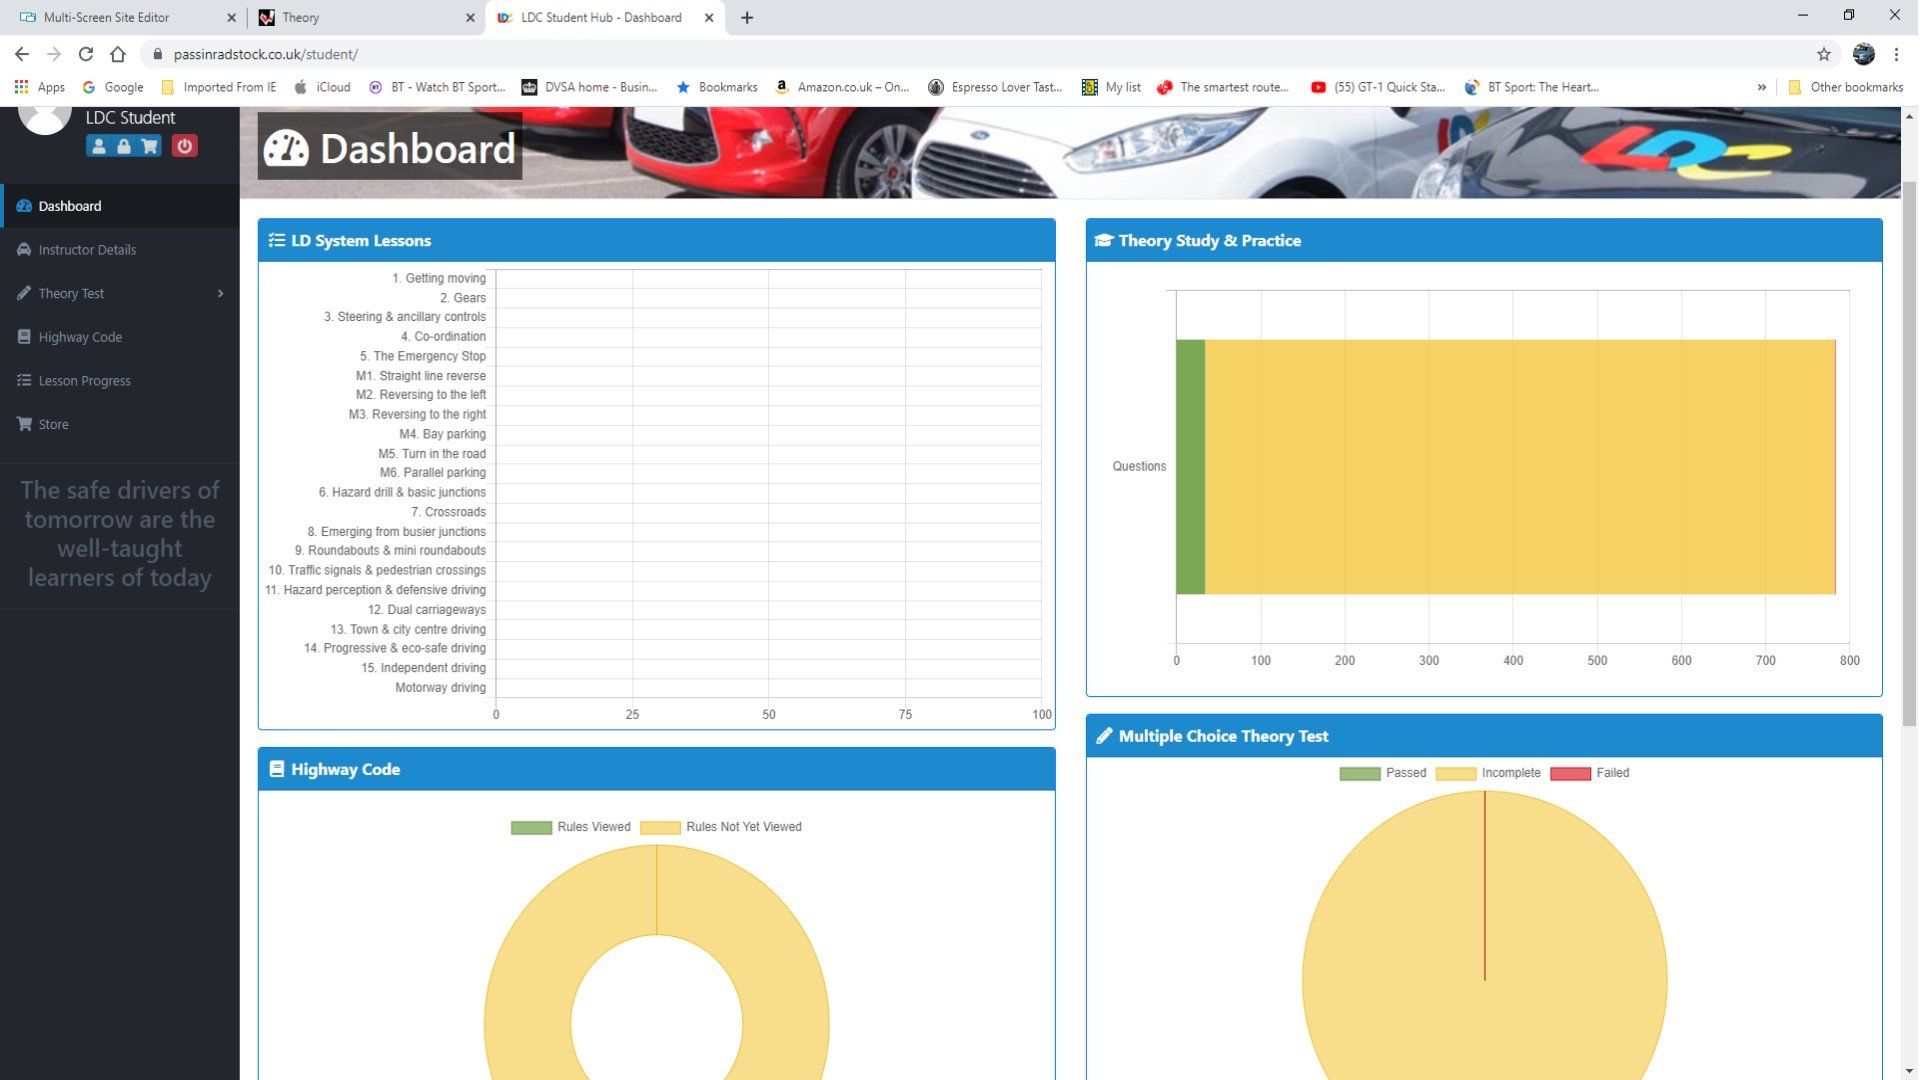The image size is (1920, 1080).
Task: Click the book icon beside Highway Code
Action: [x=24, y=337]
